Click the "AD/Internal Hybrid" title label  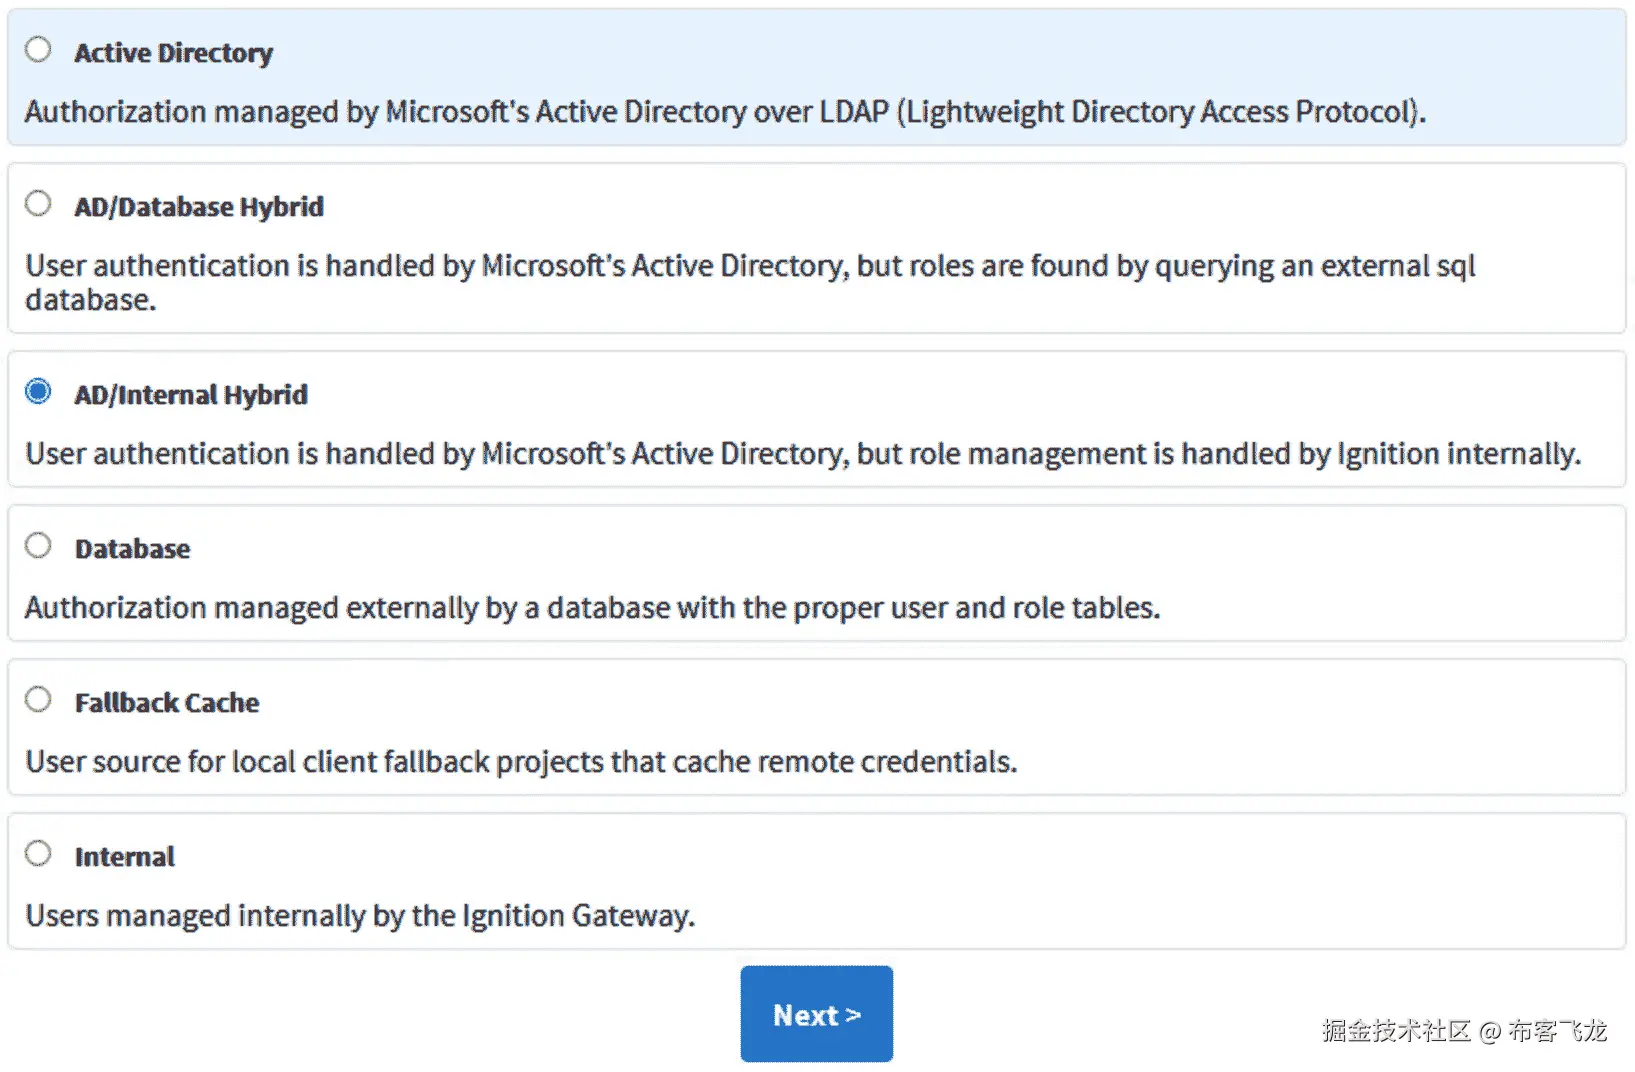tap(191, 395)
